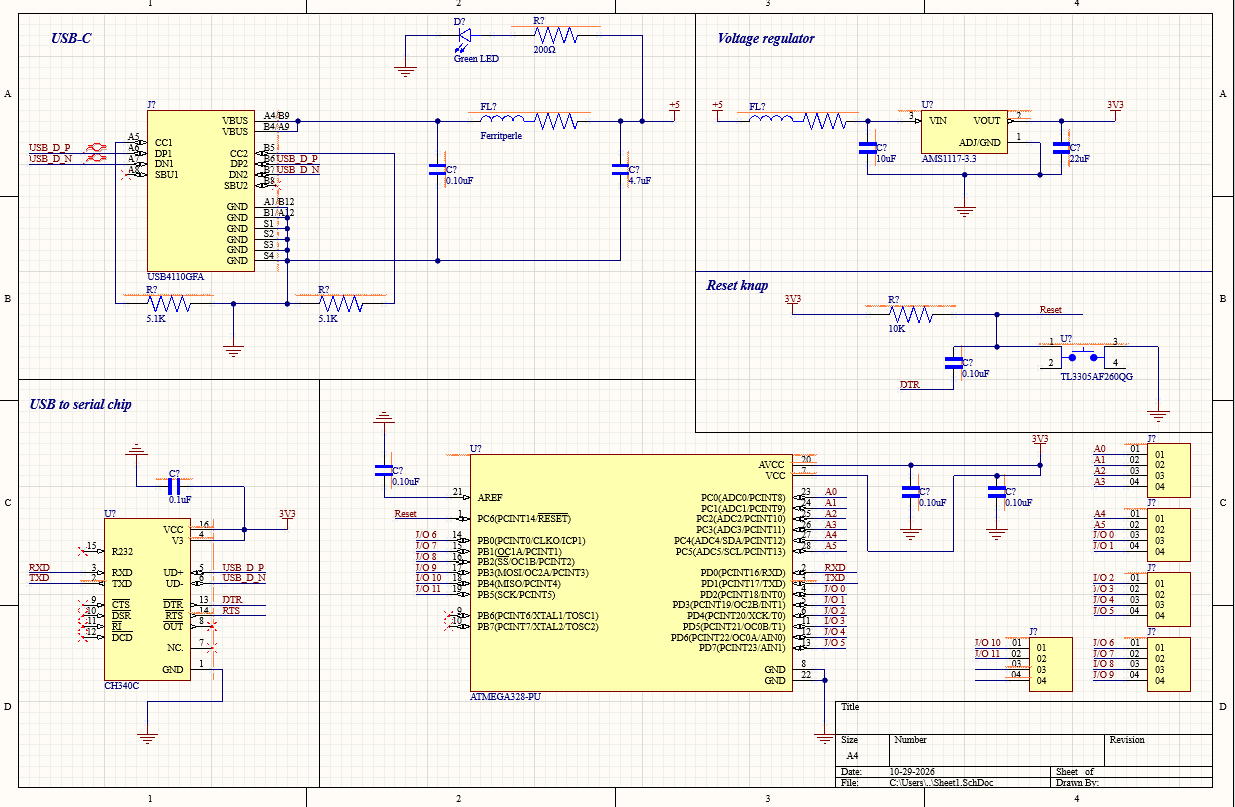The height and width of the screenshot is (807, 1235).
Task: Click the AMS1117-3.3 part label
Action: (x=947, y=158)
